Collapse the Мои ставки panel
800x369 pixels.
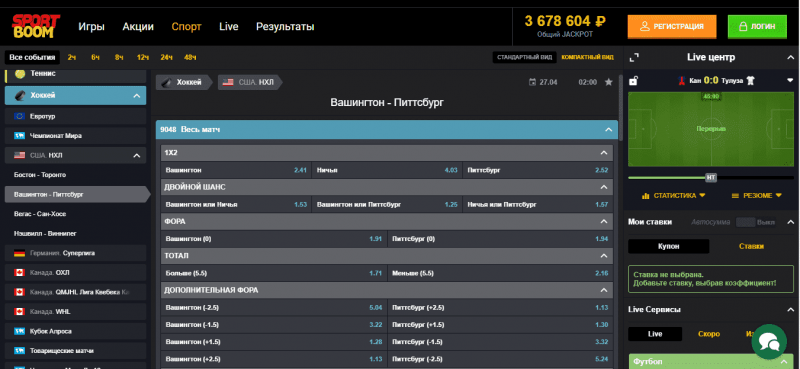click(x=790, y=222)
